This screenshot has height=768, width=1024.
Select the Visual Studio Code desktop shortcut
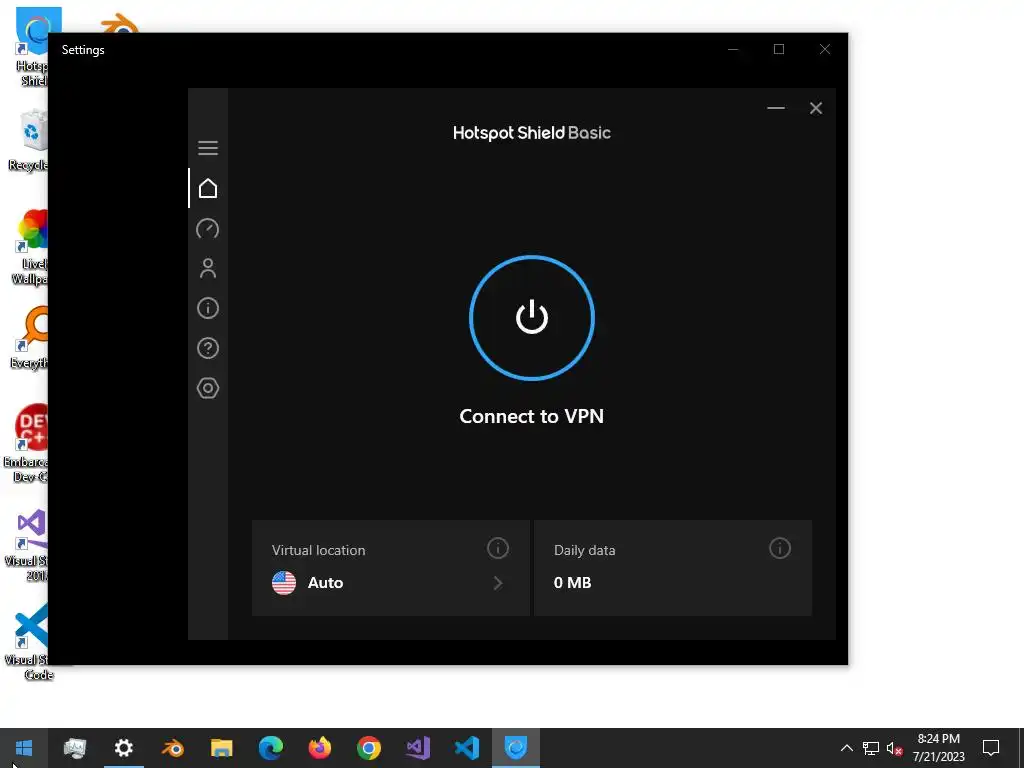tap(29, 643)
